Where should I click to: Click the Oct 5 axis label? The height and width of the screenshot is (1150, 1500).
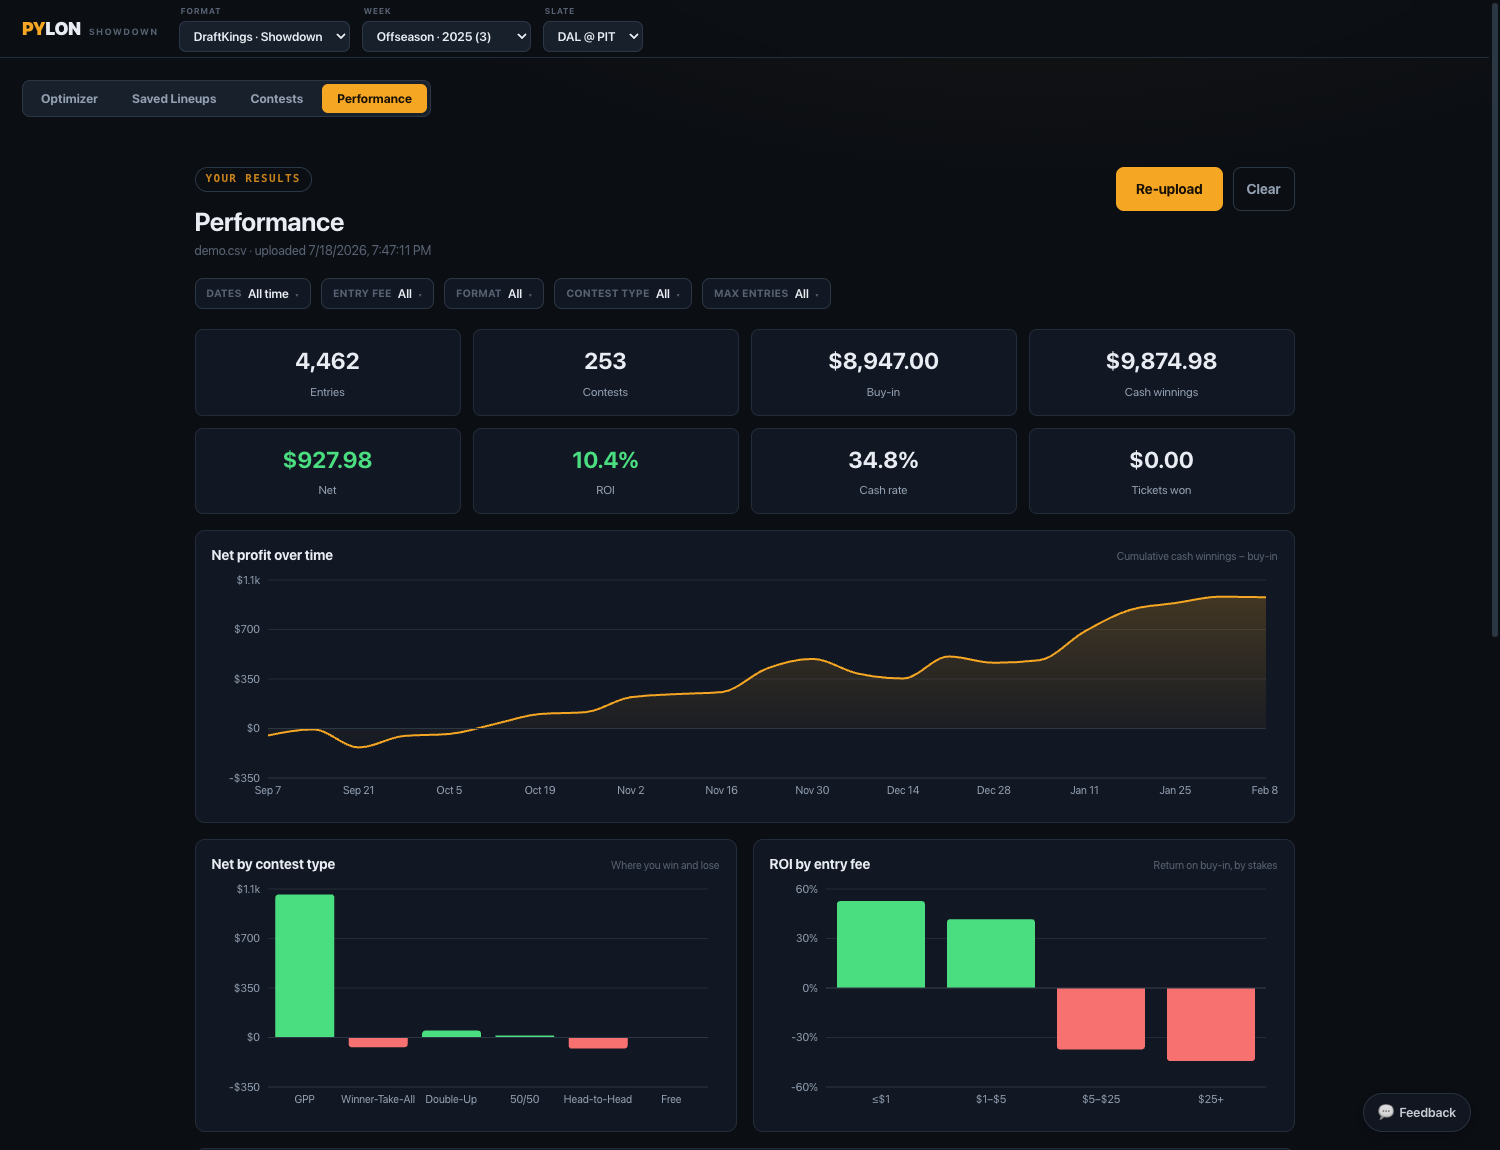click(x=449, y=790)
